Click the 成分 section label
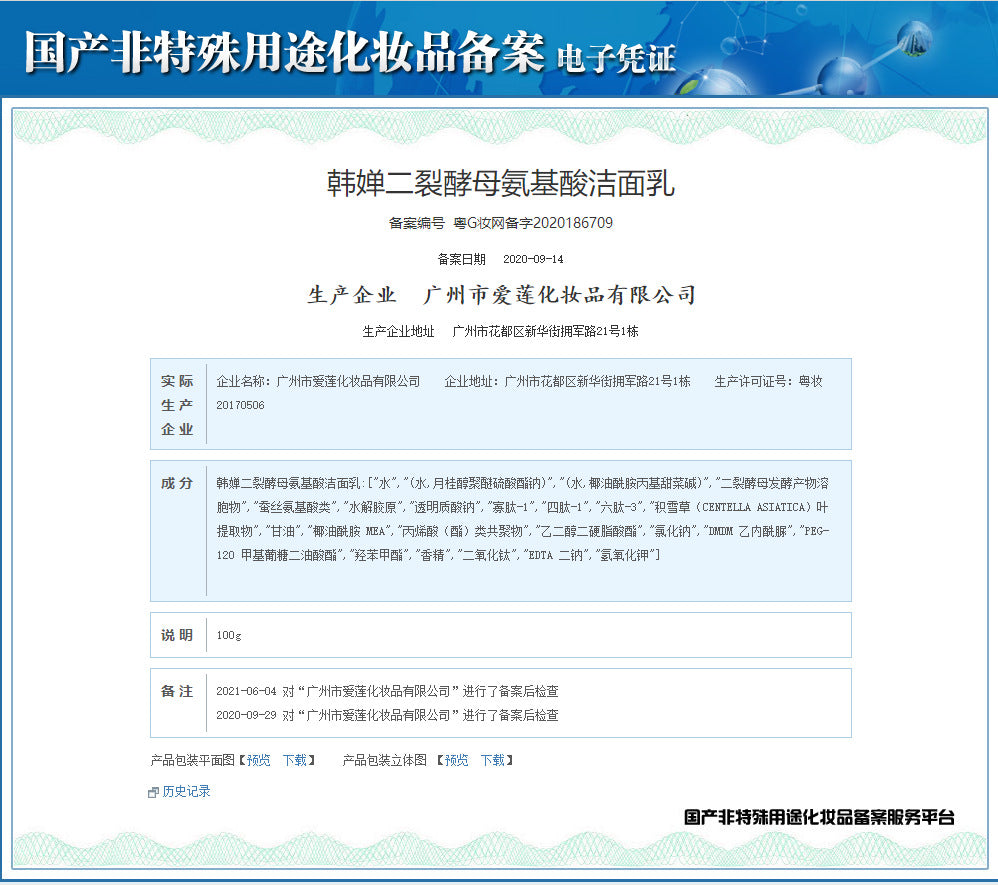 click(x=177, y=483)
